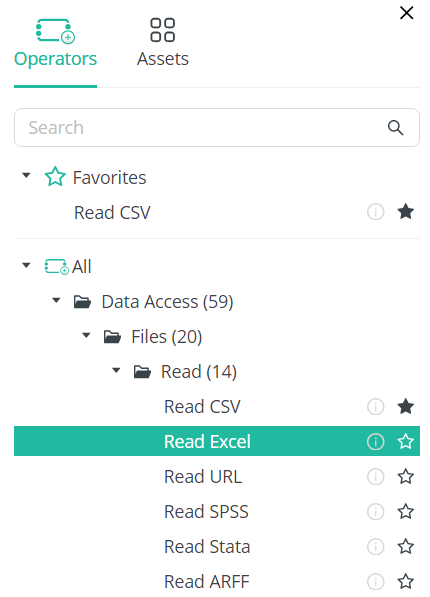430x597 pixels.
Task: Open info for Read Excel operator
Action: pyautogui.click(x=375, y=442)
